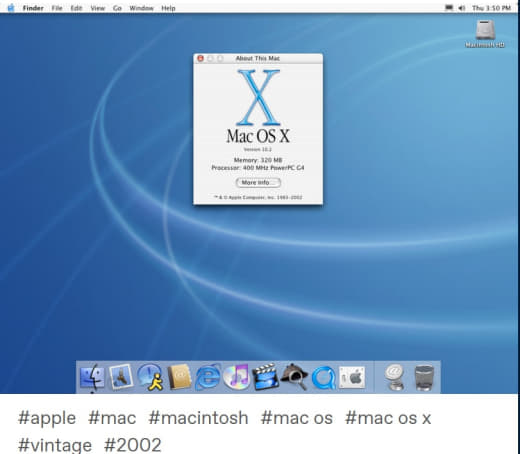Image resolution: width=520 pixels, height=454 pixels.
Task: Click the More Info button
Action: [258, 183]
